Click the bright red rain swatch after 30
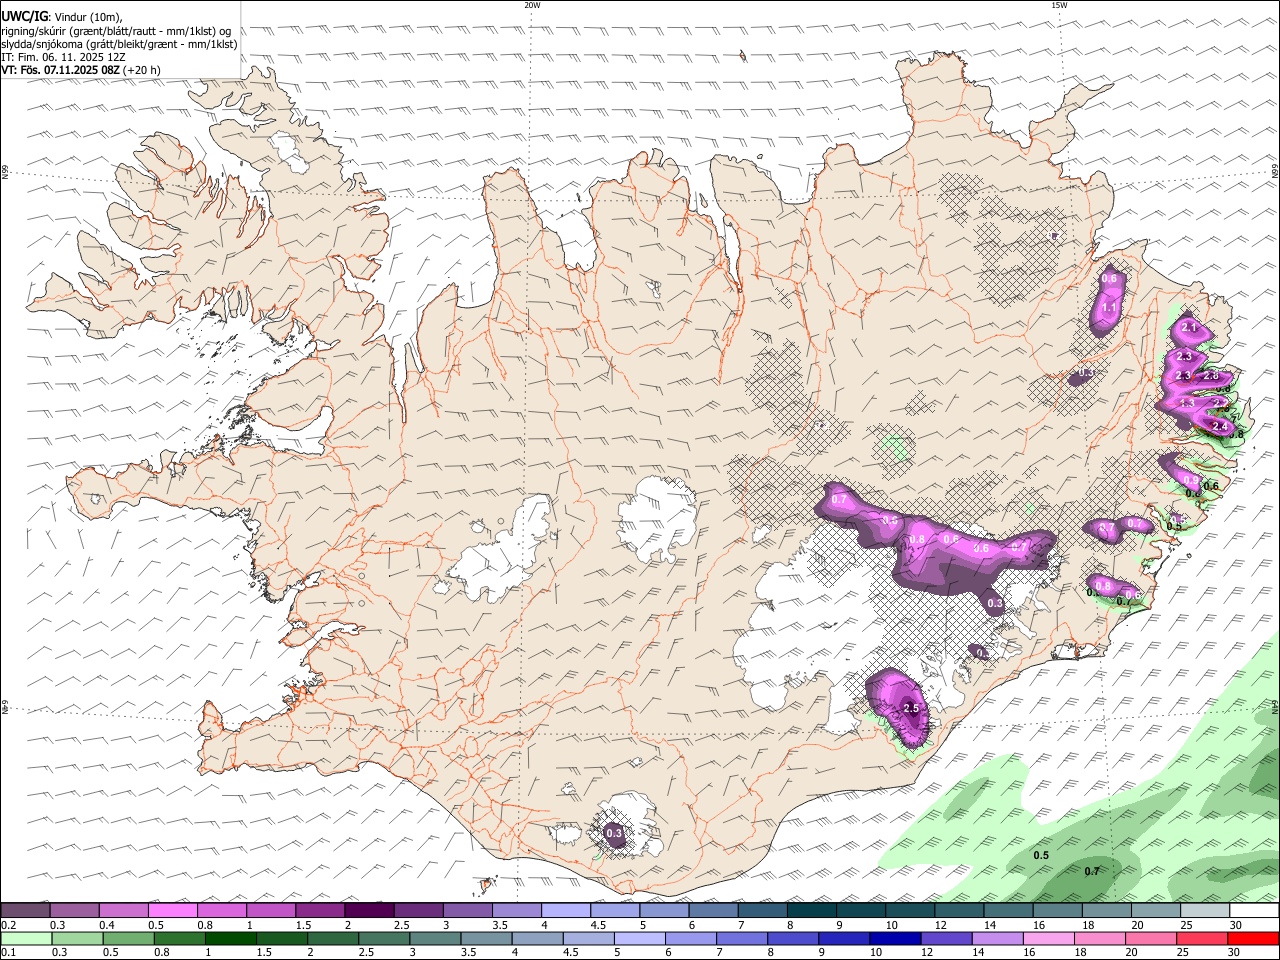 (x=1253, y=939)
